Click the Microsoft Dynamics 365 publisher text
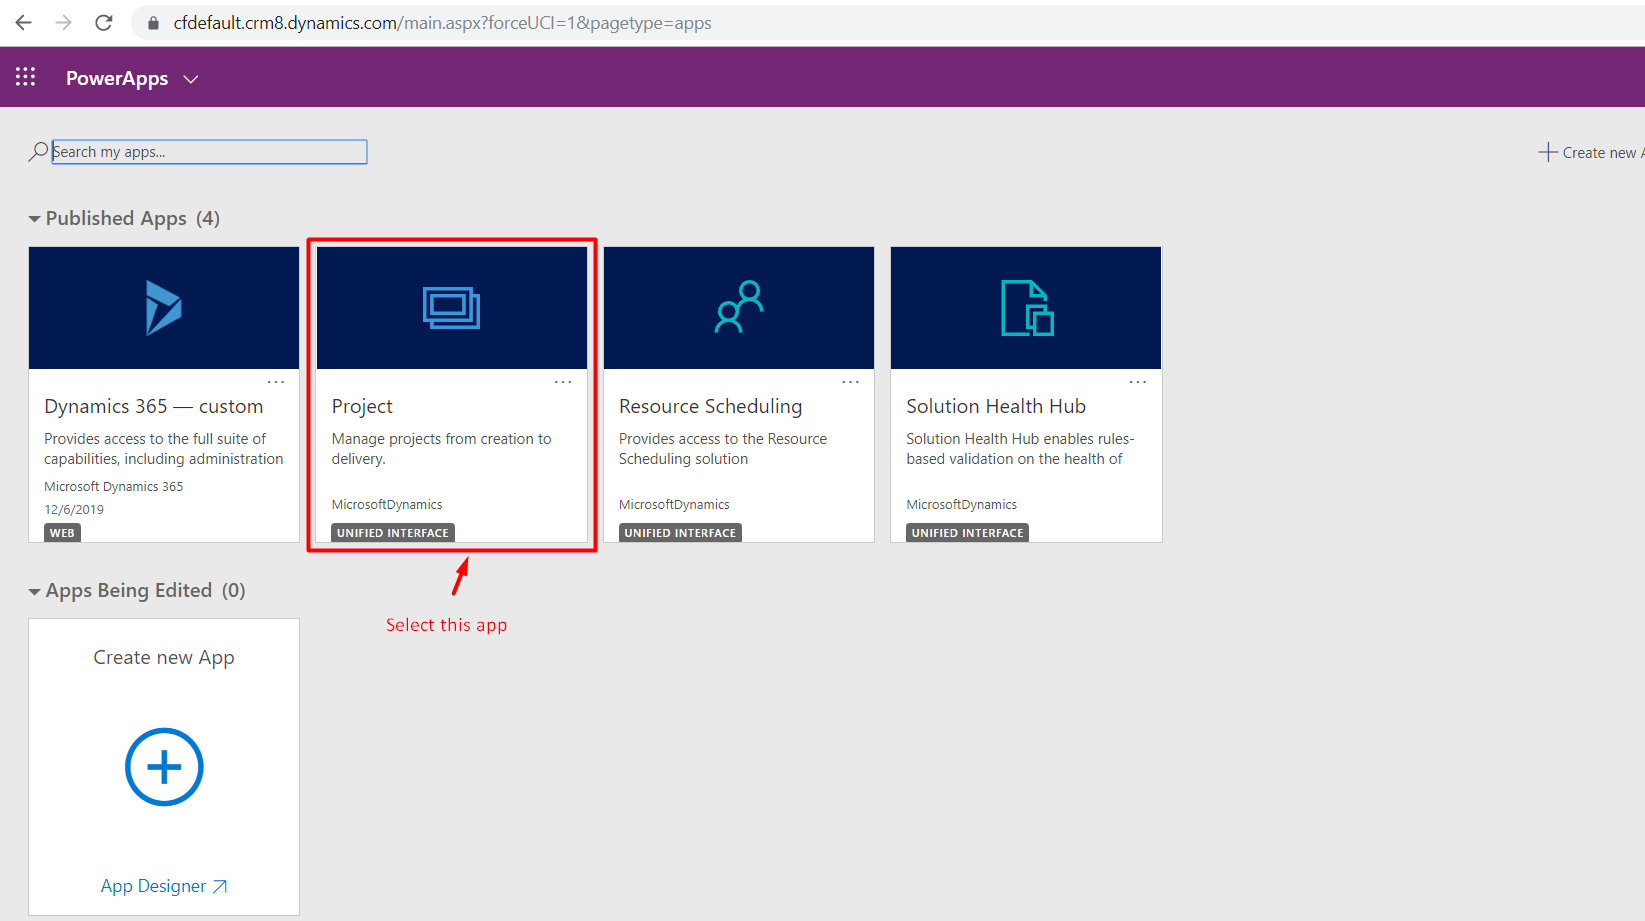The height and width of the screenshot is (921, 1645). point(114,487)
